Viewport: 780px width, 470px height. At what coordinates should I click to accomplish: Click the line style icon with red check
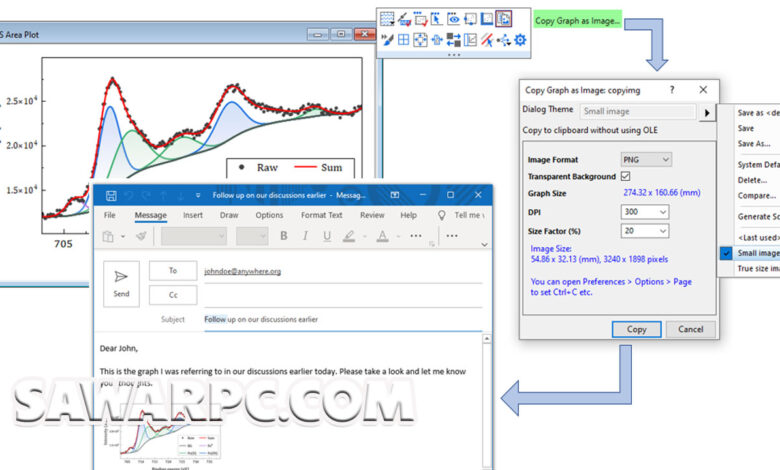point(403,19)
